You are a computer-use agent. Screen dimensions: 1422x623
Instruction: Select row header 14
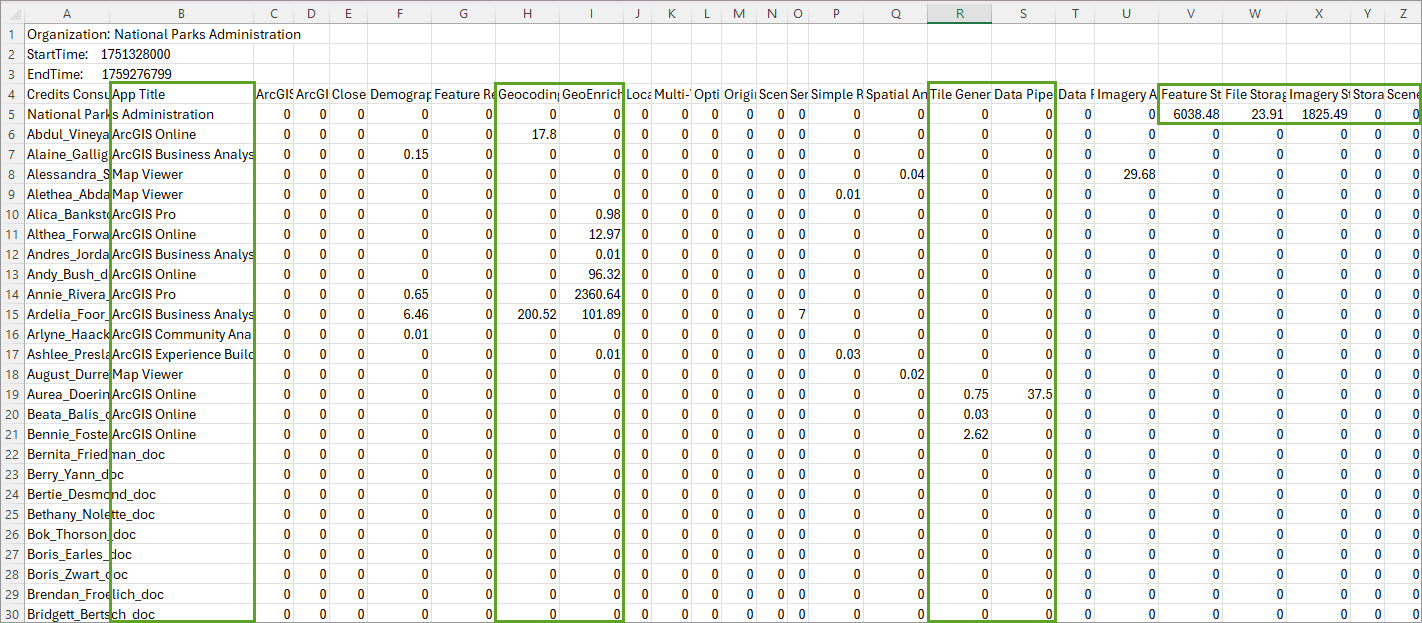click(11, 294)
